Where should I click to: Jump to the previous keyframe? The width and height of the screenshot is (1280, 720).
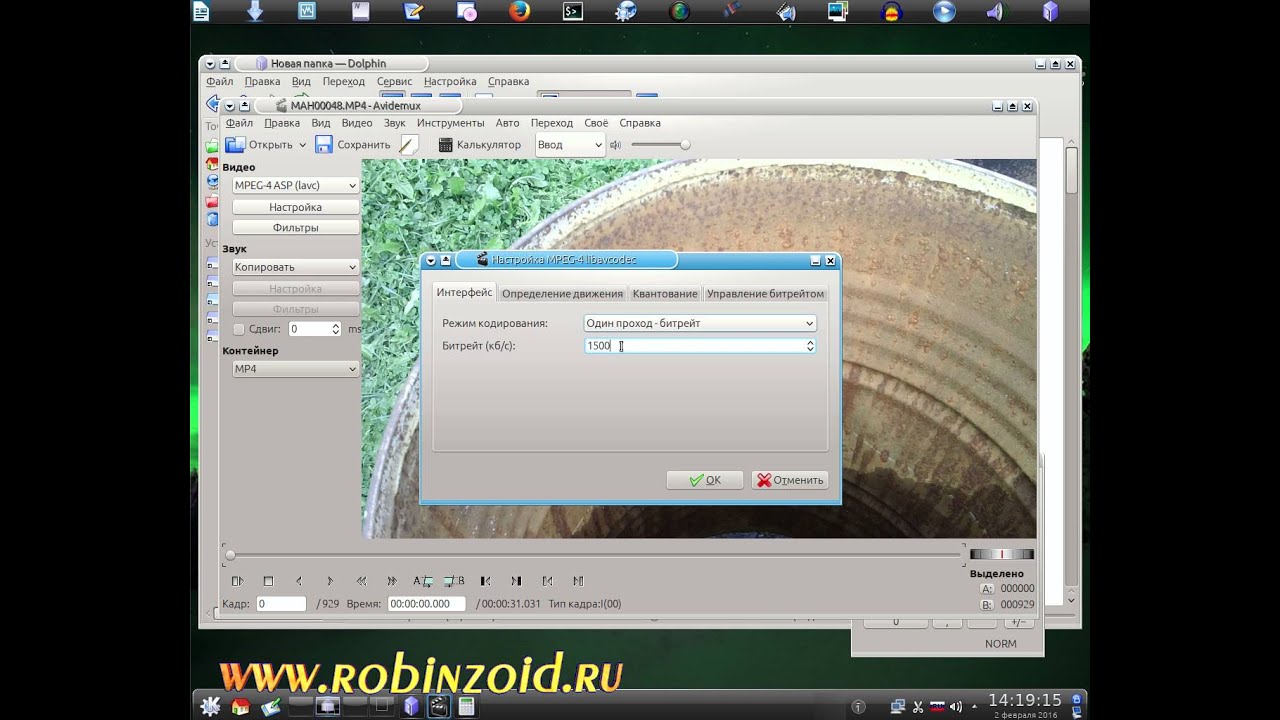click(x=361, y=581)
